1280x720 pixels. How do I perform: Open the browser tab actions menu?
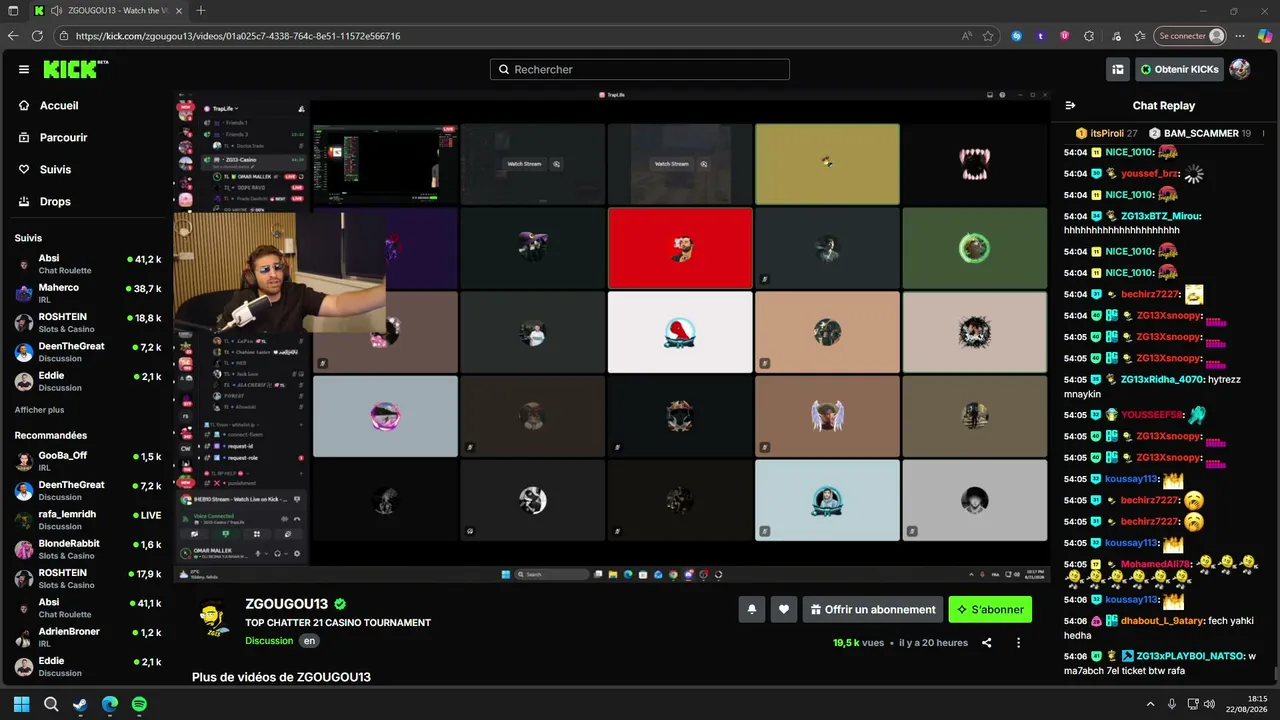[x=13, y=11]
